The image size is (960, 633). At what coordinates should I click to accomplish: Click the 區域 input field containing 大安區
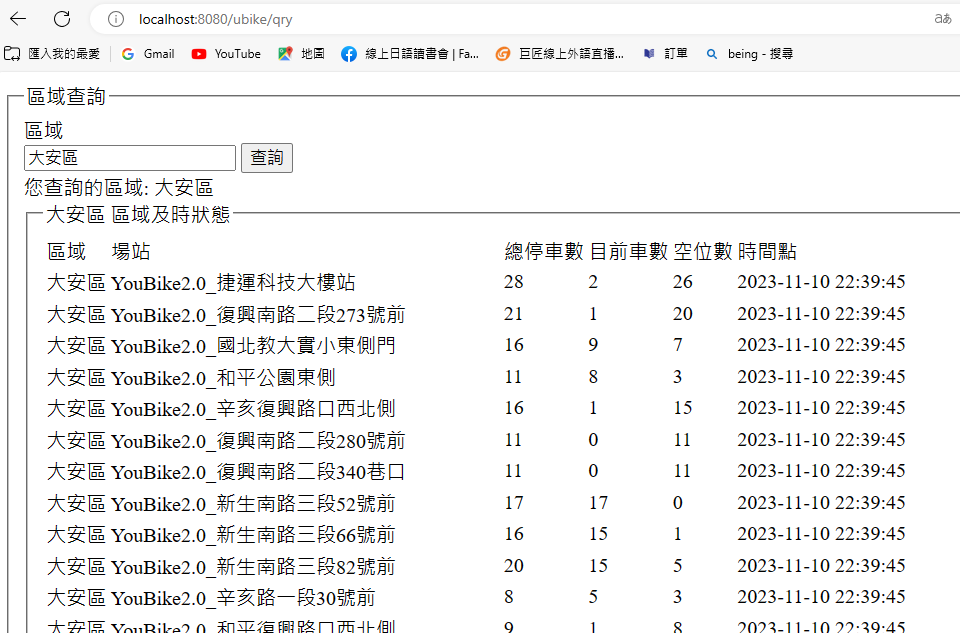point(130,158)
